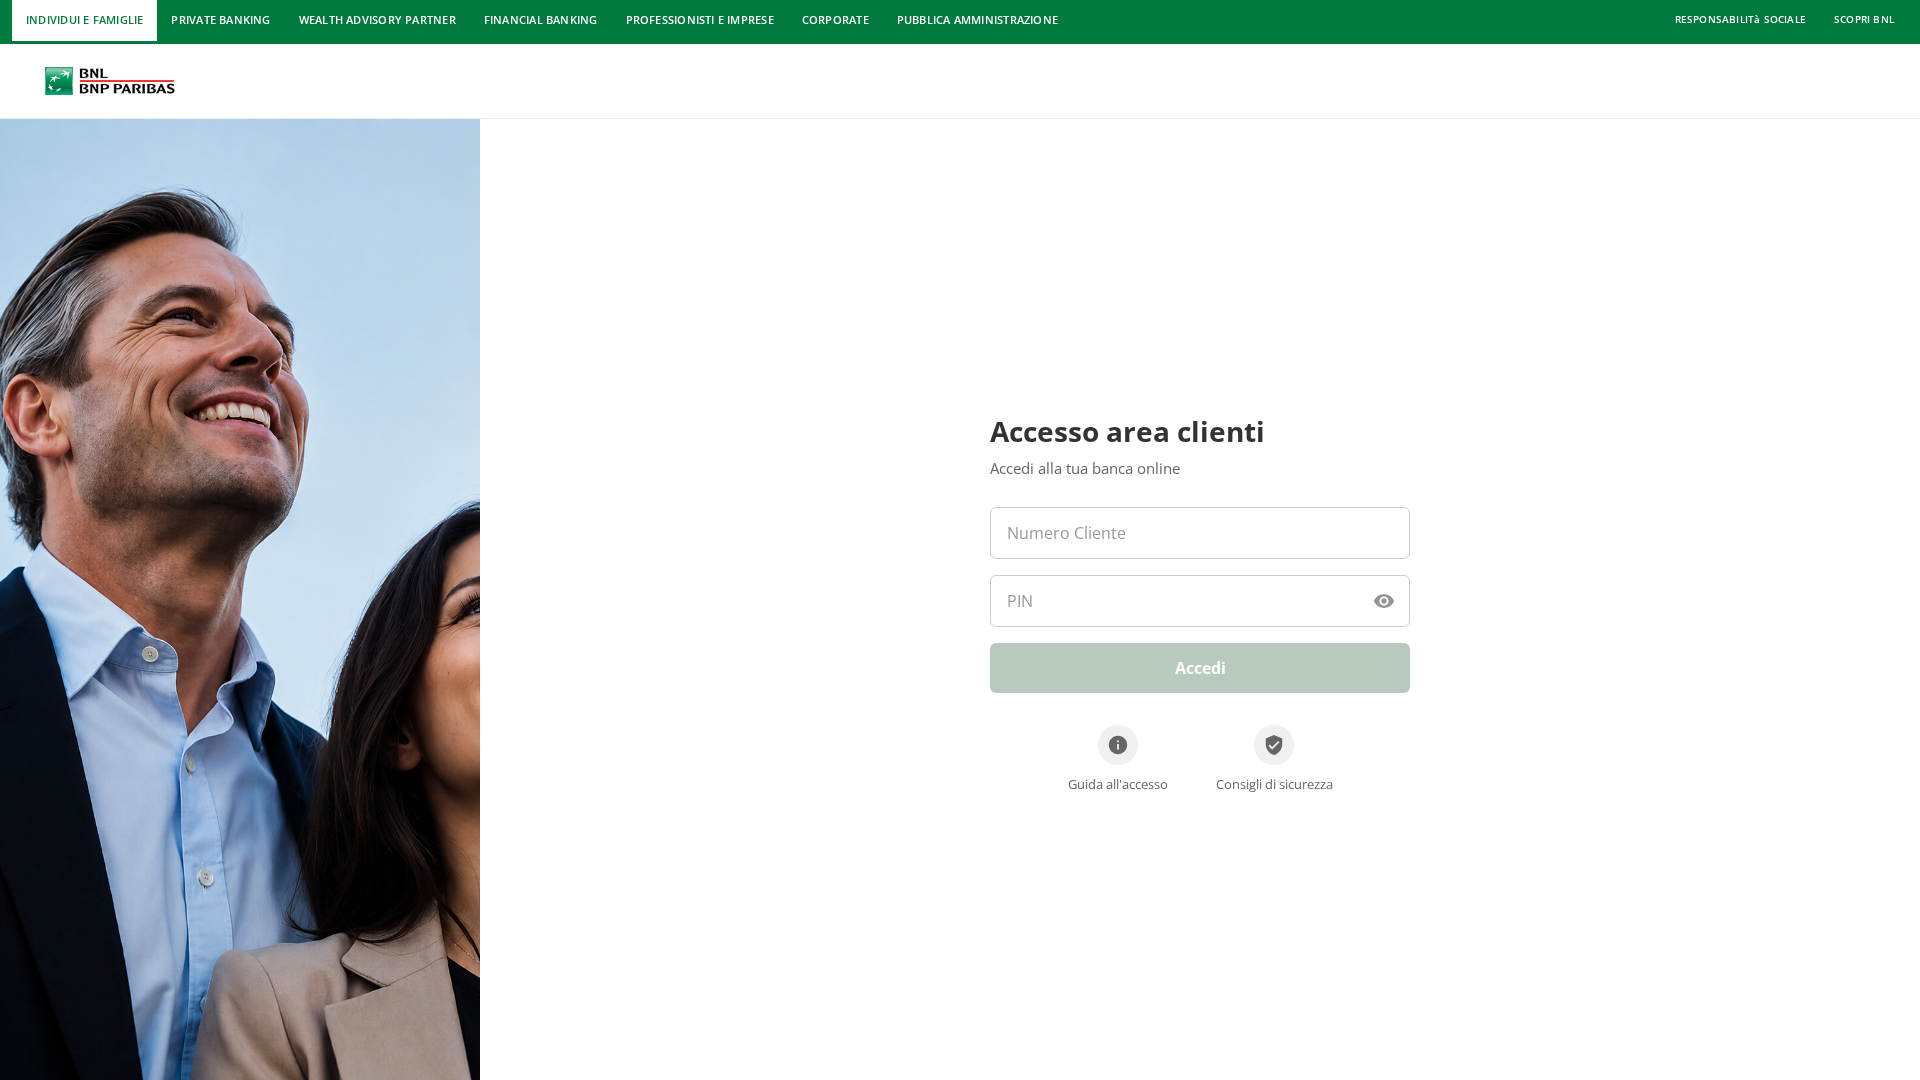This screenshot has width=1920, height=1080.
Task: Click the Accesso area clienti heading
Action: [x=1127, y=432]
